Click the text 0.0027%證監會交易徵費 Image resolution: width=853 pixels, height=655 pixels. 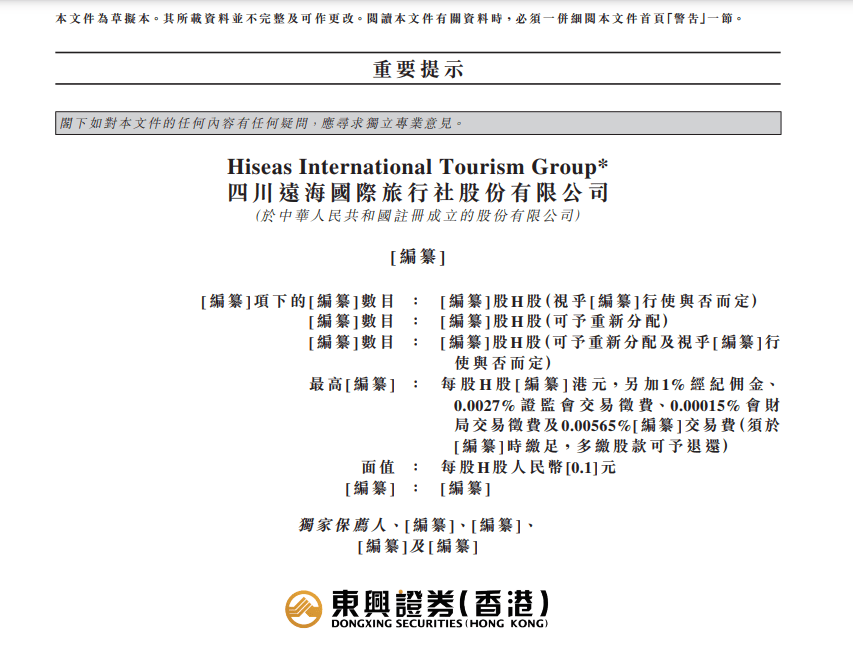(554, 405)
